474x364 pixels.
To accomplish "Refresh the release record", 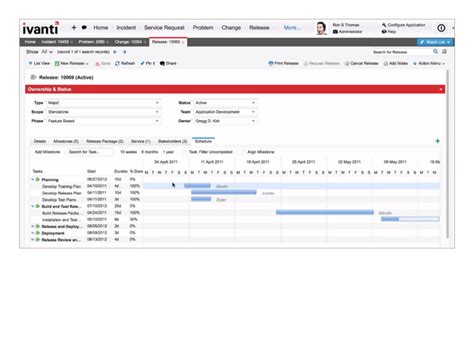I will click(x=125, y=63).
